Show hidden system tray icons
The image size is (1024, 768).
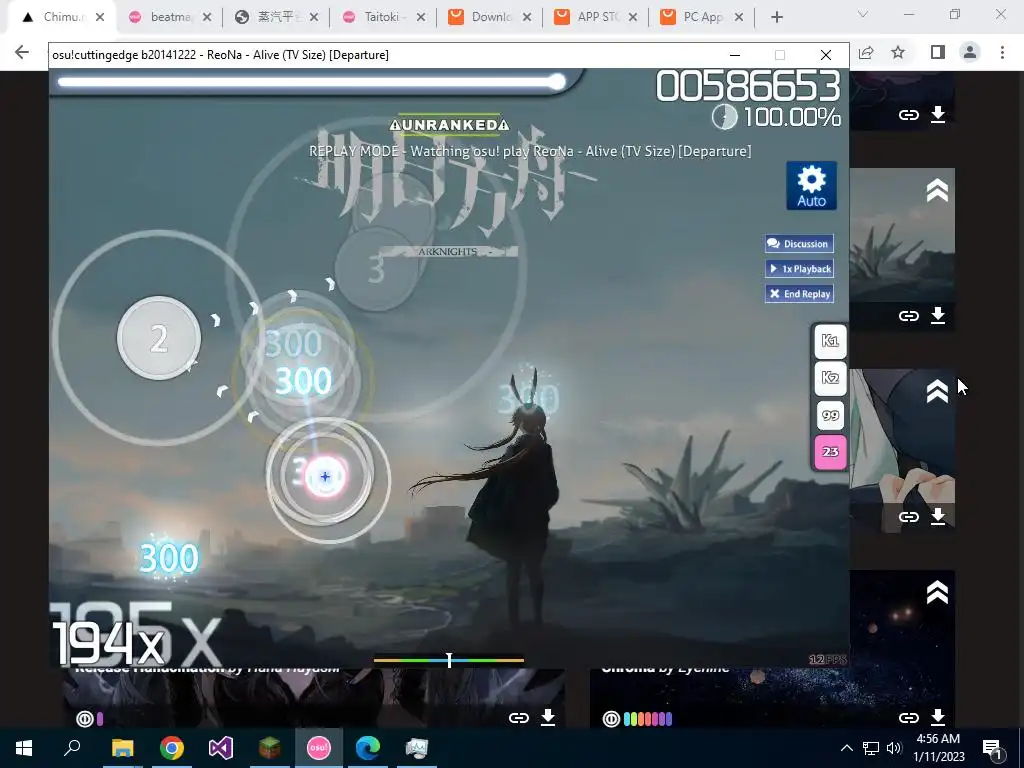pyautogui.click(x=846, y=748)
